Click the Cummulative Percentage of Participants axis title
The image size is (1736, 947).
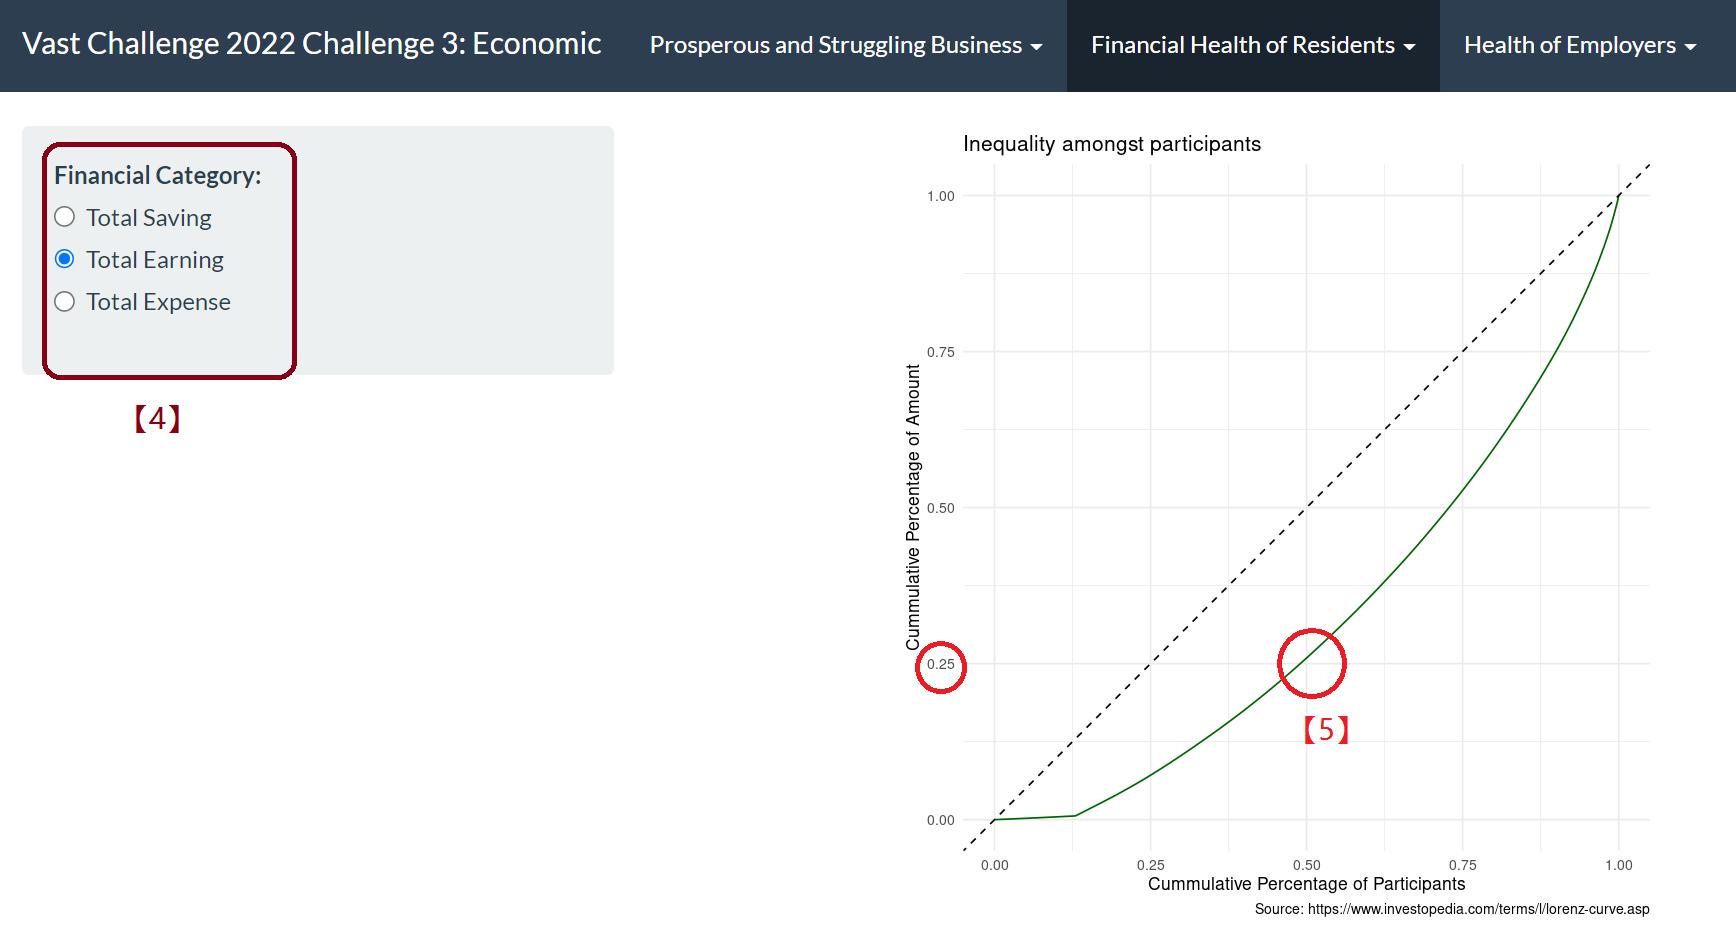point(1306,884)
